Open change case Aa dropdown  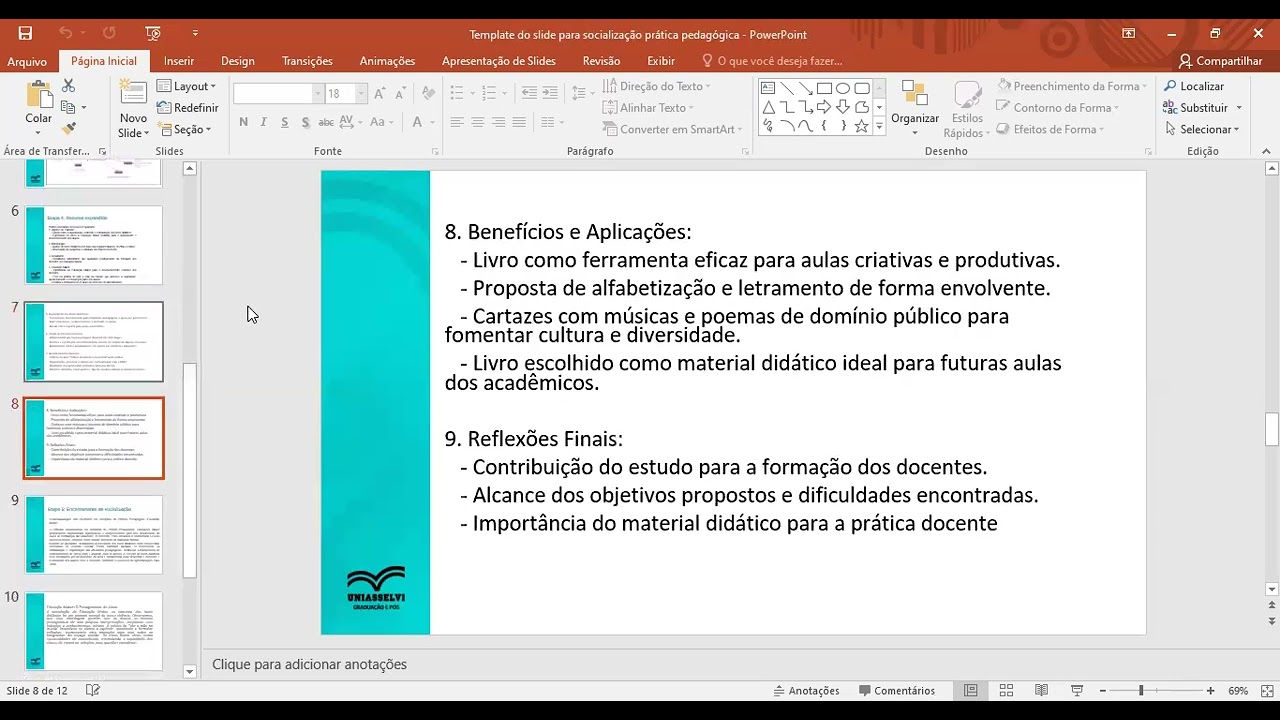(x=383, y=122)
